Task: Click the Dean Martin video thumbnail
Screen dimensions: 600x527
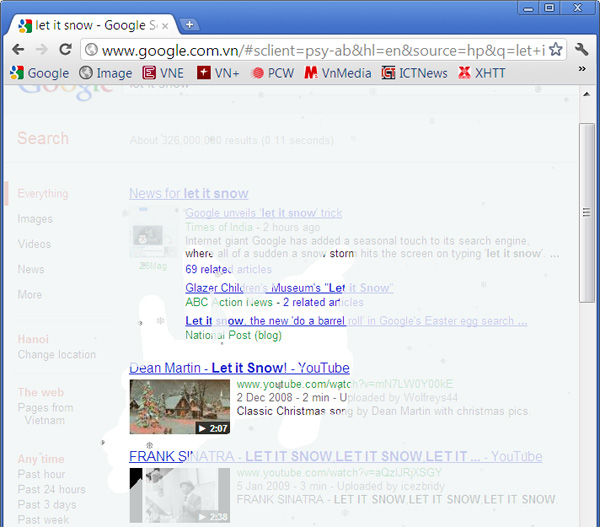Action: (x=179, y=407)
